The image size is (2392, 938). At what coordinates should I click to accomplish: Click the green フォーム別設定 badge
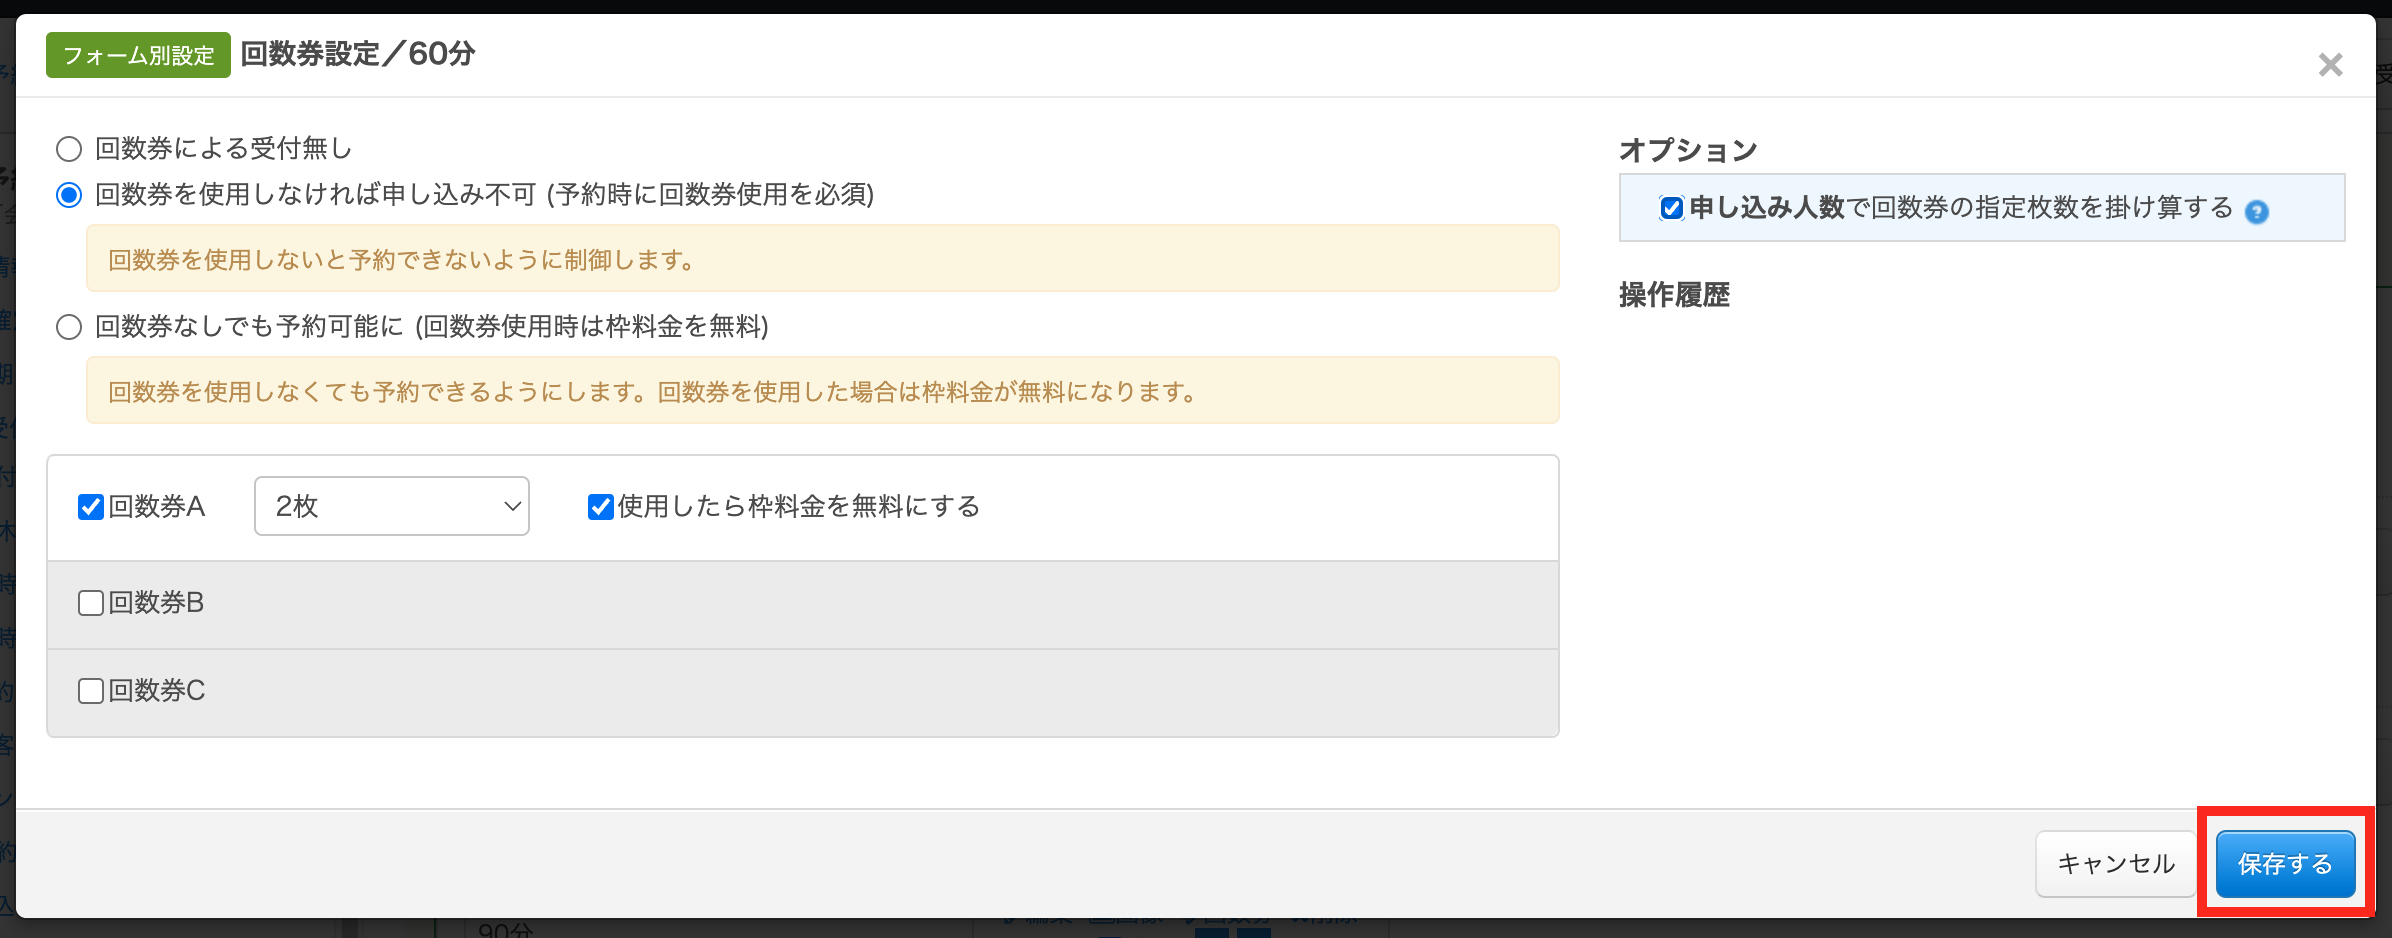138,55
